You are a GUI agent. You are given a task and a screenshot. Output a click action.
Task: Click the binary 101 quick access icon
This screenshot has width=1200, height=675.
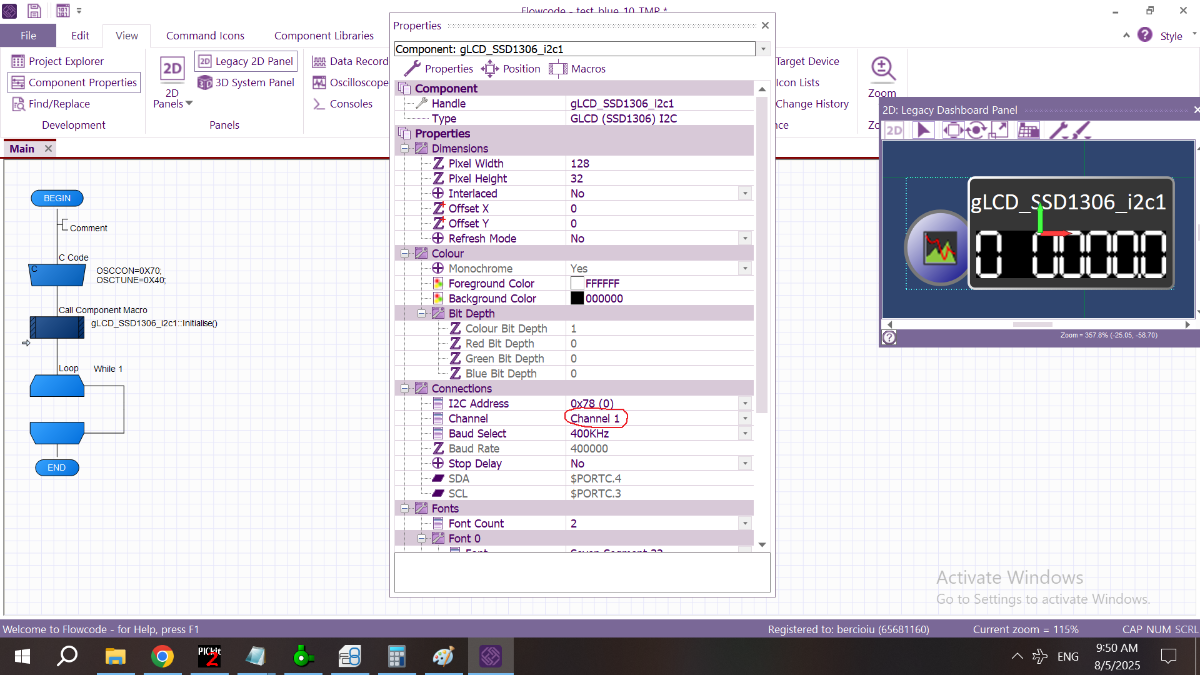pos(62,10)
